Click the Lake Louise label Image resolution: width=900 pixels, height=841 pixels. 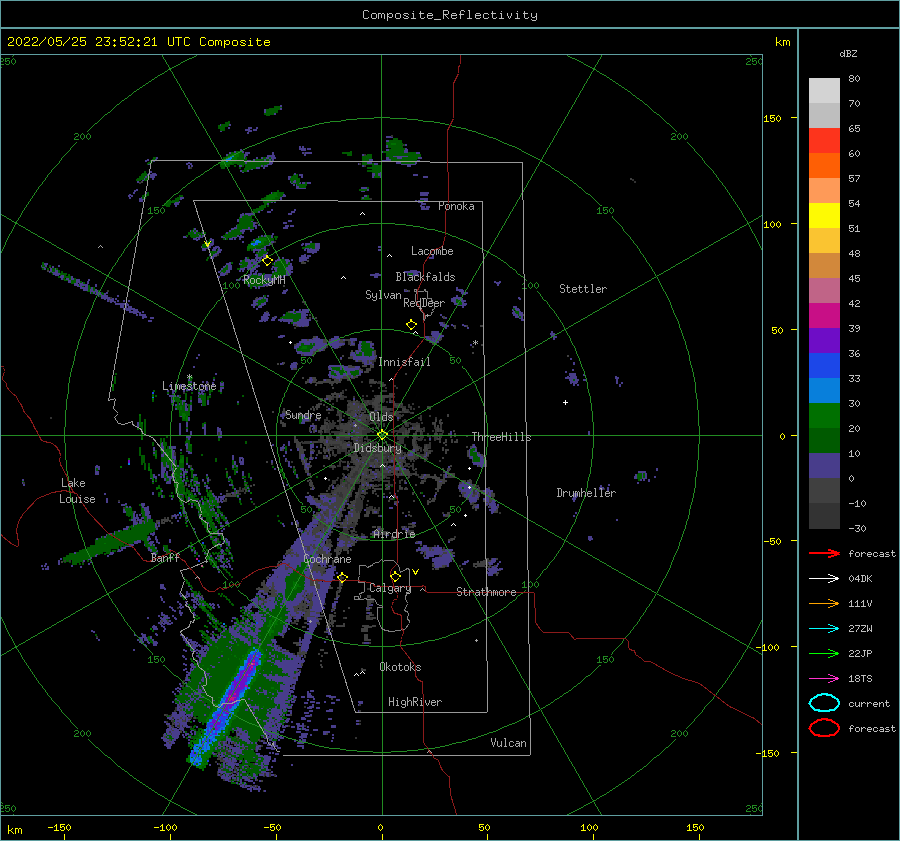pos(77,491)
